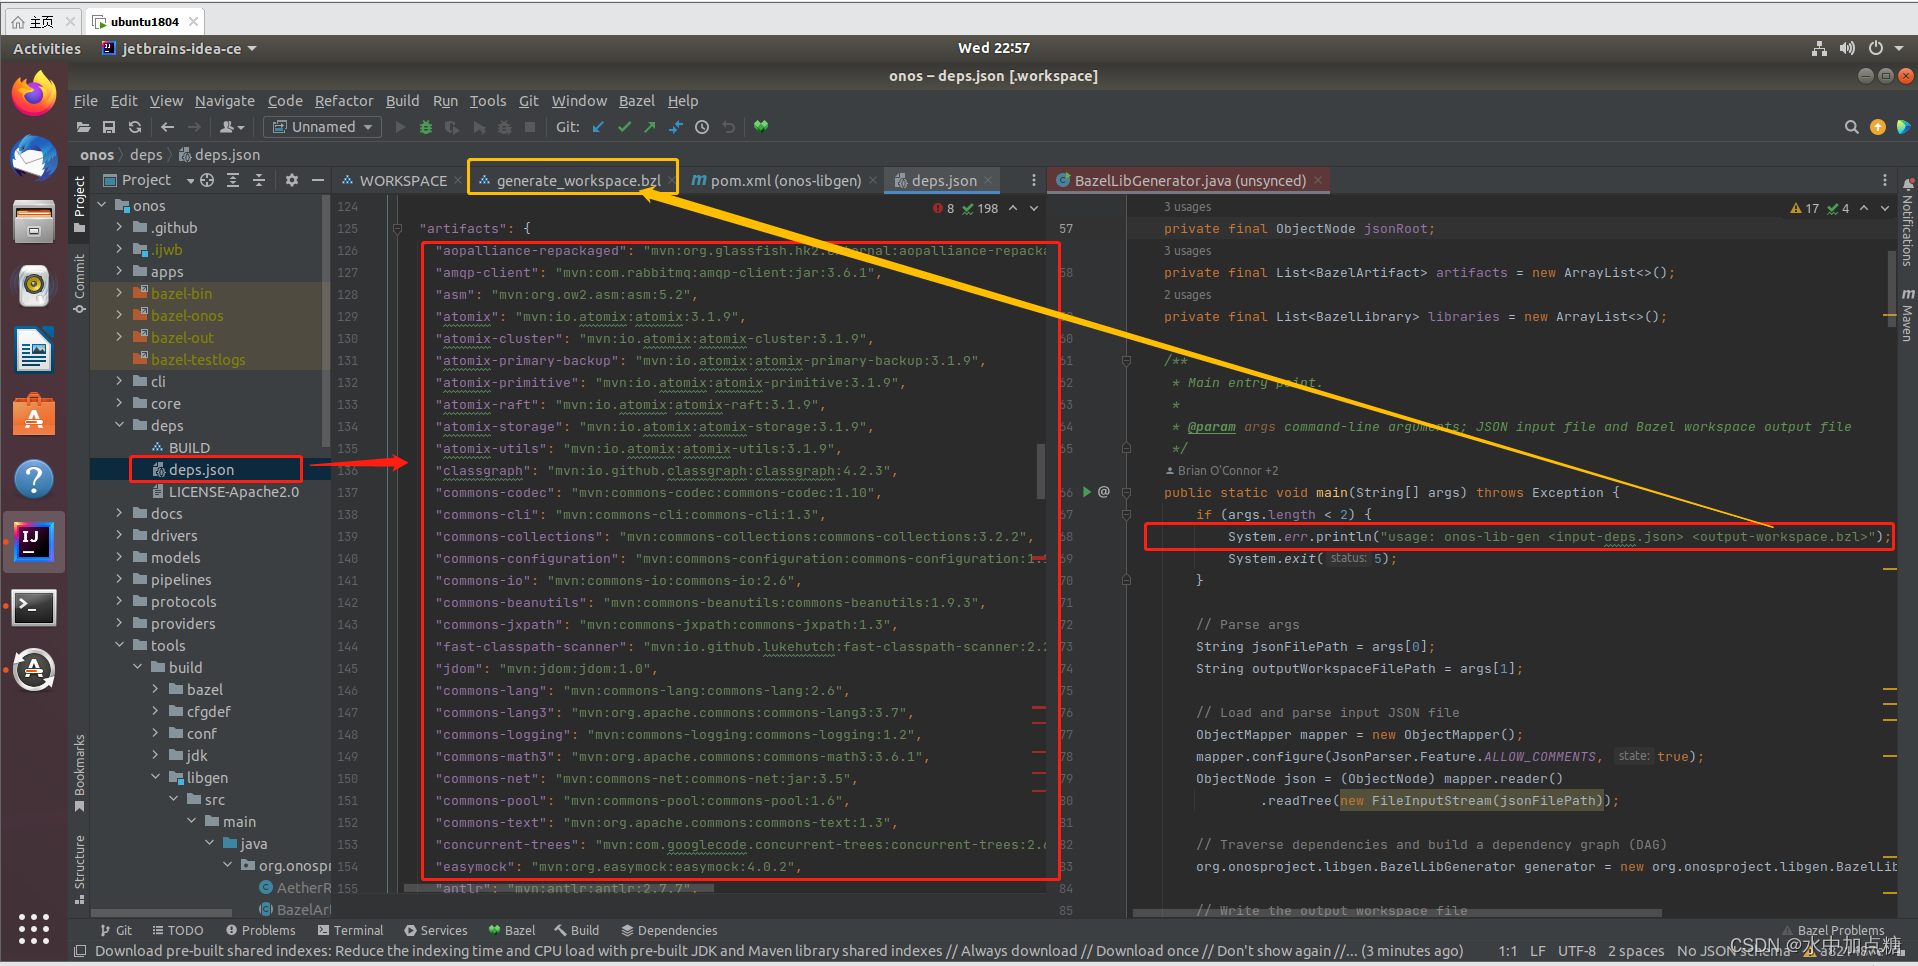This screenshot has width=1918, height=966.
Task: Click the Git Push arrow icon
Action: [x=650, y=127]
